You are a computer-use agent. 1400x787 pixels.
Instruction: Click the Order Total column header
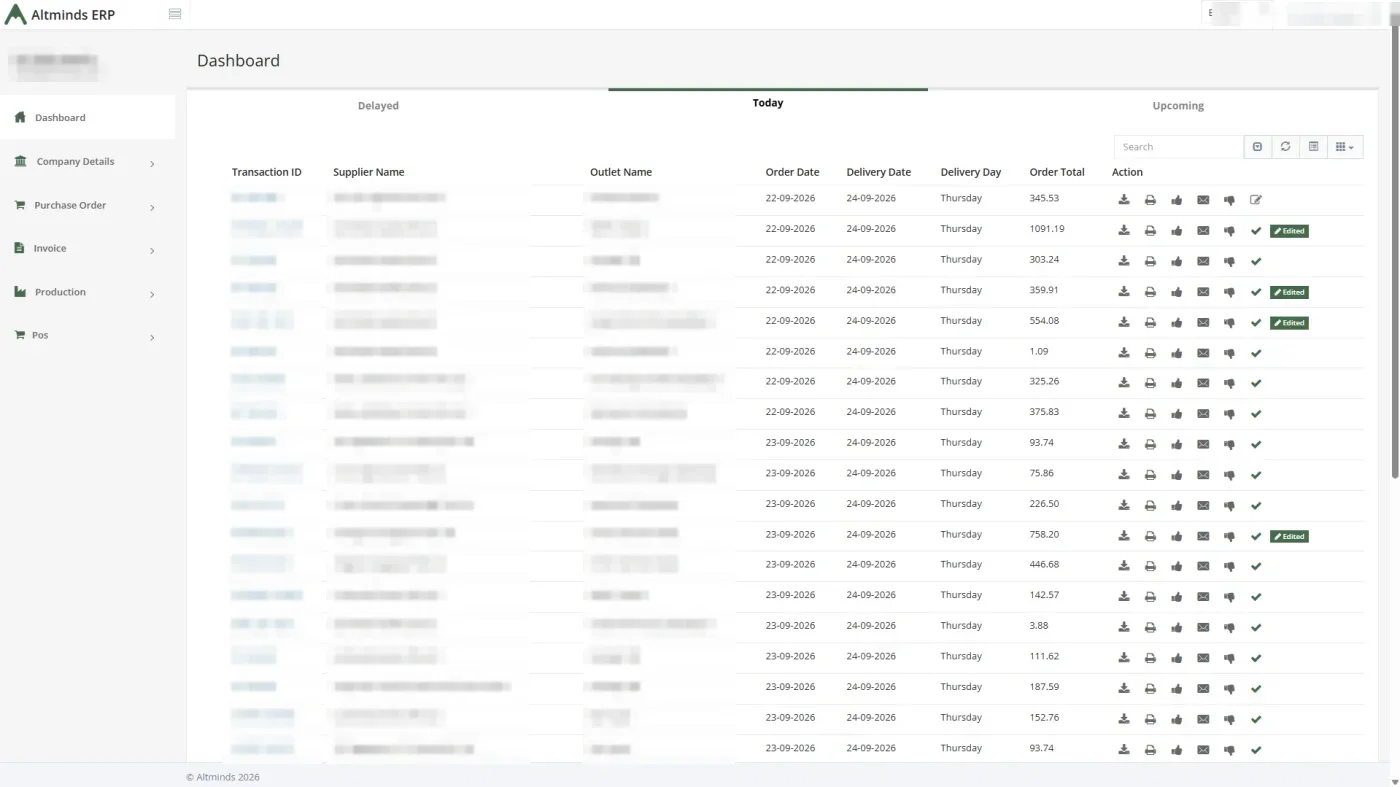click(1057, 172)
